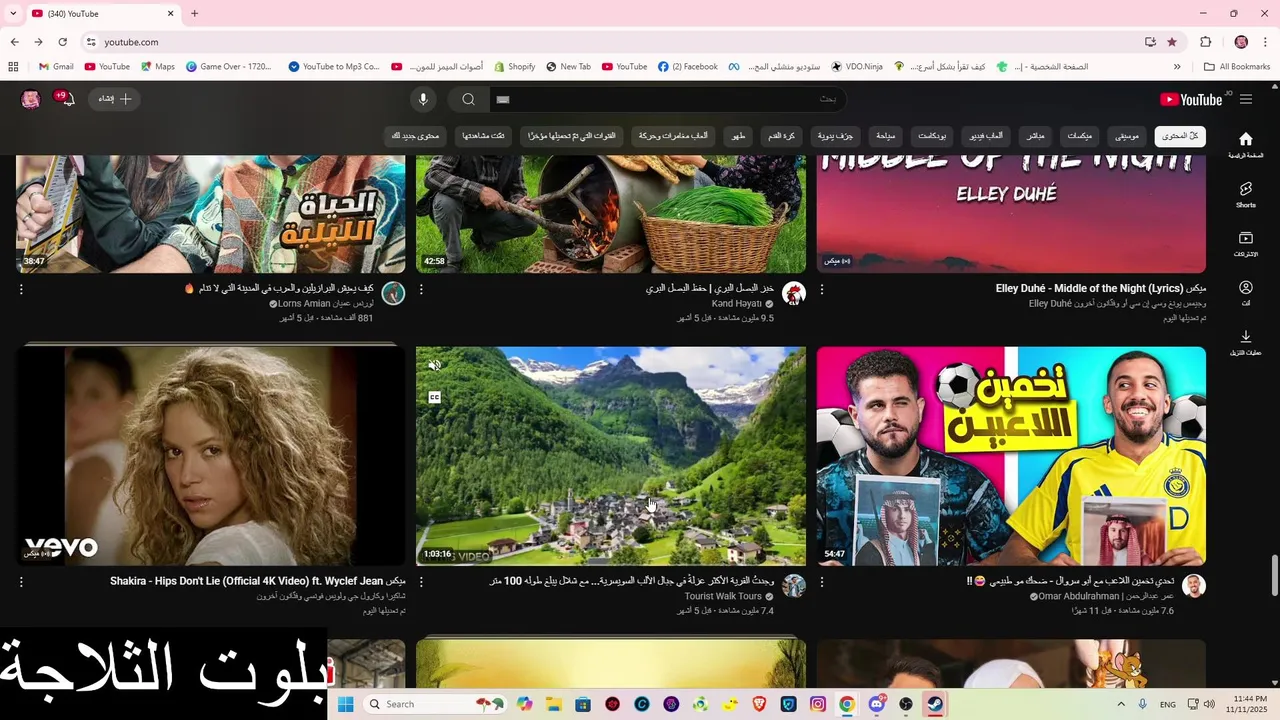Select the بودكاست filter chip
Viewport: 1280px width, 720px height.
click(933, 136)
